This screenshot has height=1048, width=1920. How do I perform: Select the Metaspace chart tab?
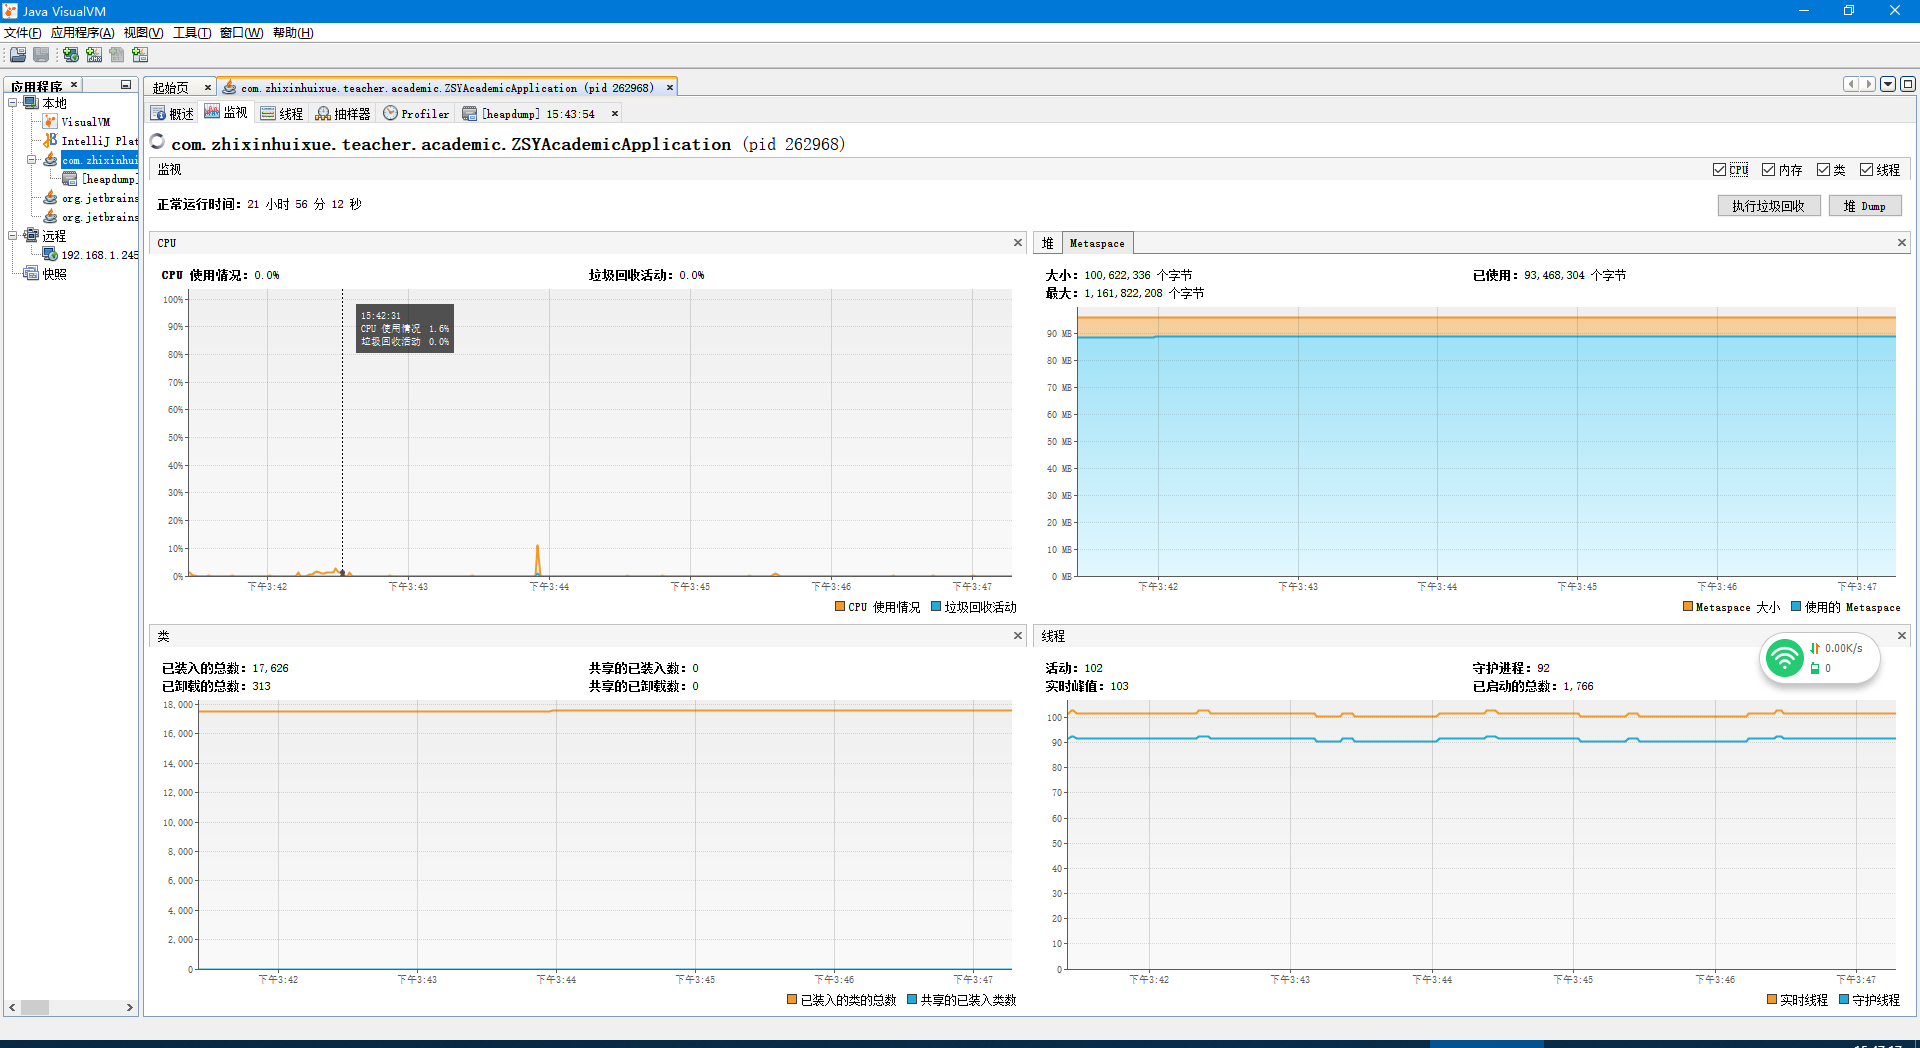point(1097,243)
